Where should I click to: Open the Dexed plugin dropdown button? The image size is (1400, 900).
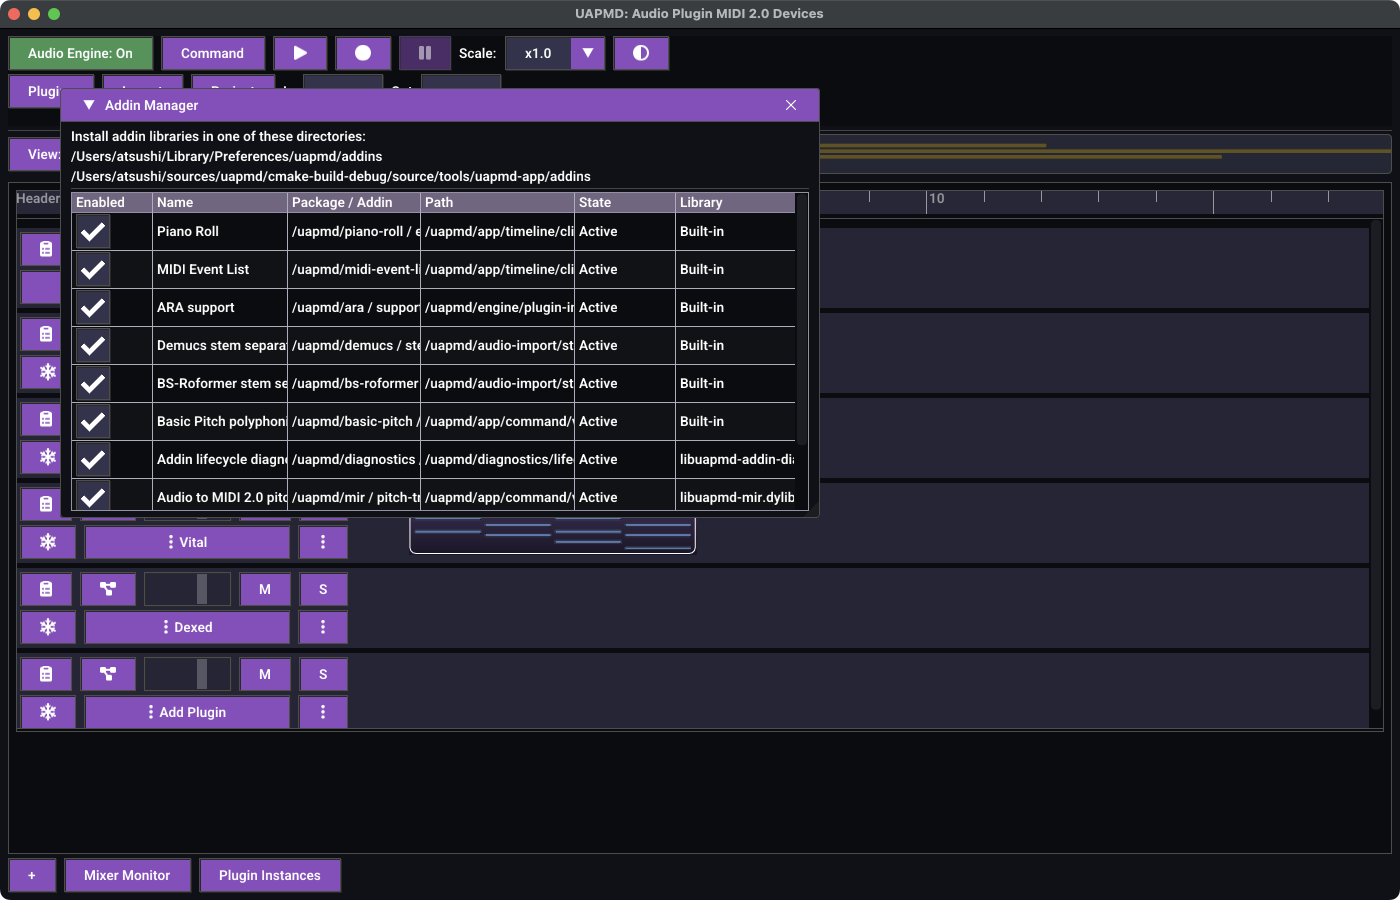click(187, 627)
